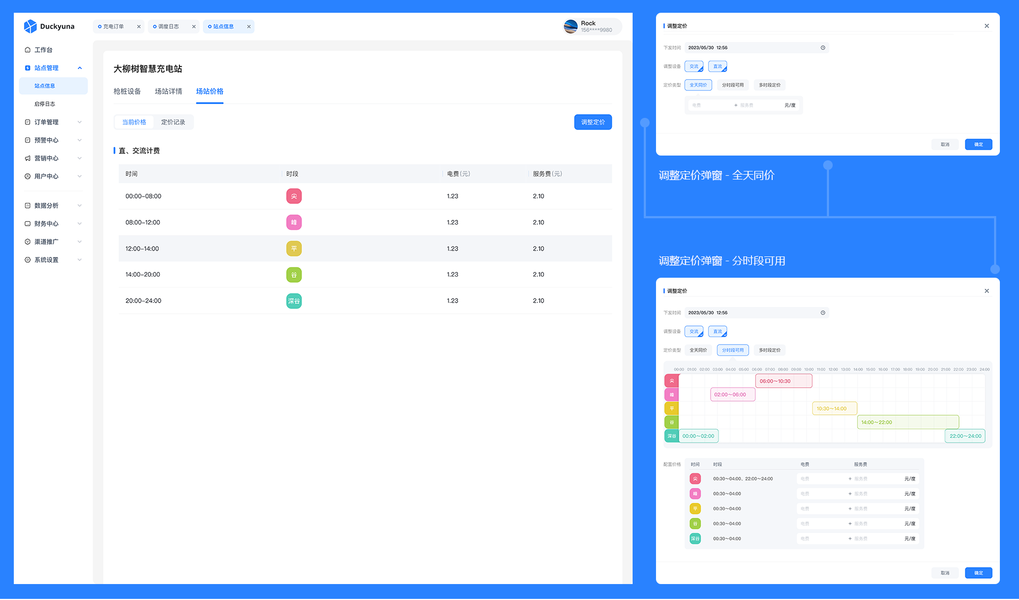Expand the 预警中心 menu chevron

pos(79,140)
